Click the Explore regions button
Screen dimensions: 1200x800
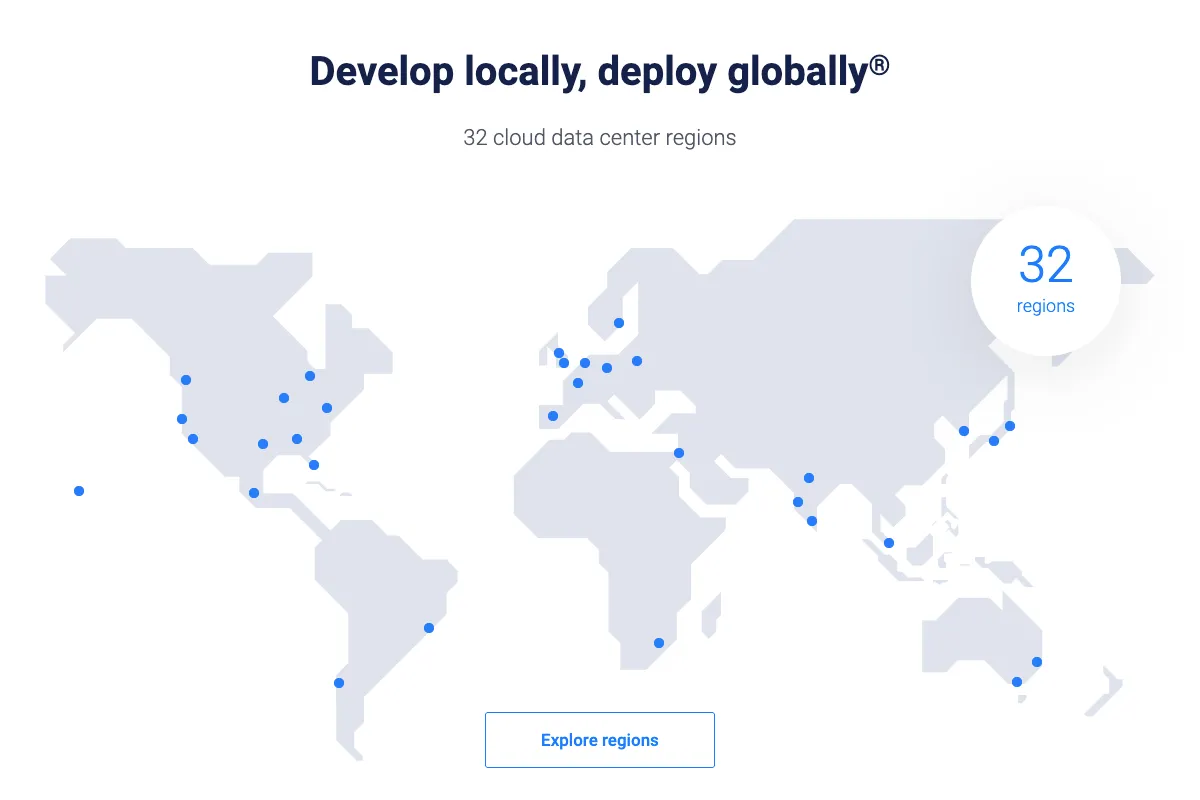point(599,740)
